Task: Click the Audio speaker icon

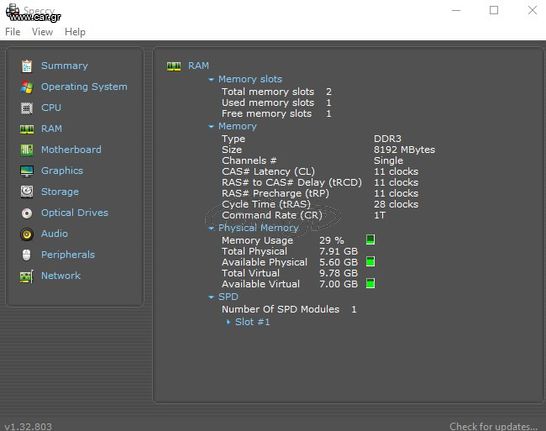Action: 27,234
